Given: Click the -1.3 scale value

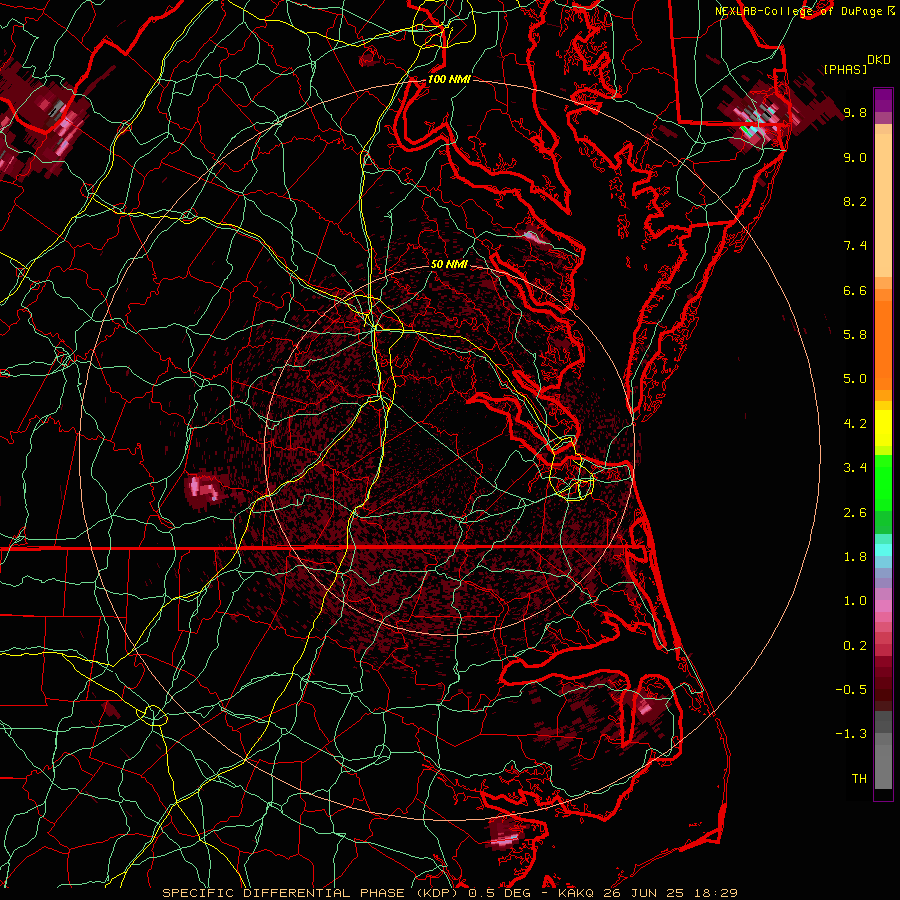Looking at the screenshot, I should click(x=851, y=734).
